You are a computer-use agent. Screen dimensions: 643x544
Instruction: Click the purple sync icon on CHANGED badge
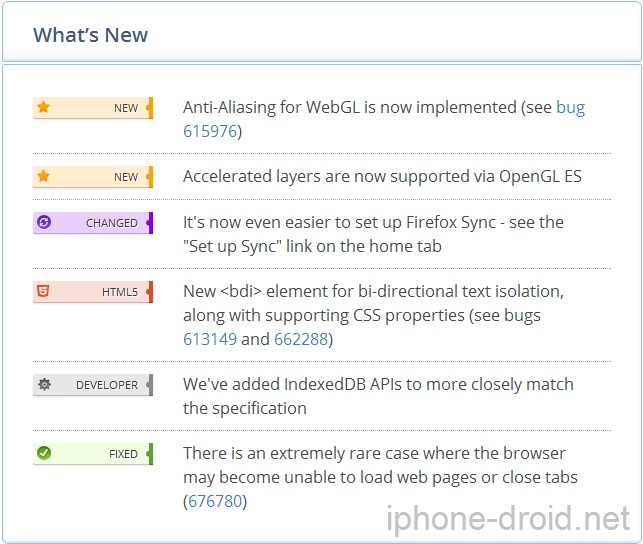pyautogui.click(x=44, y=222)
